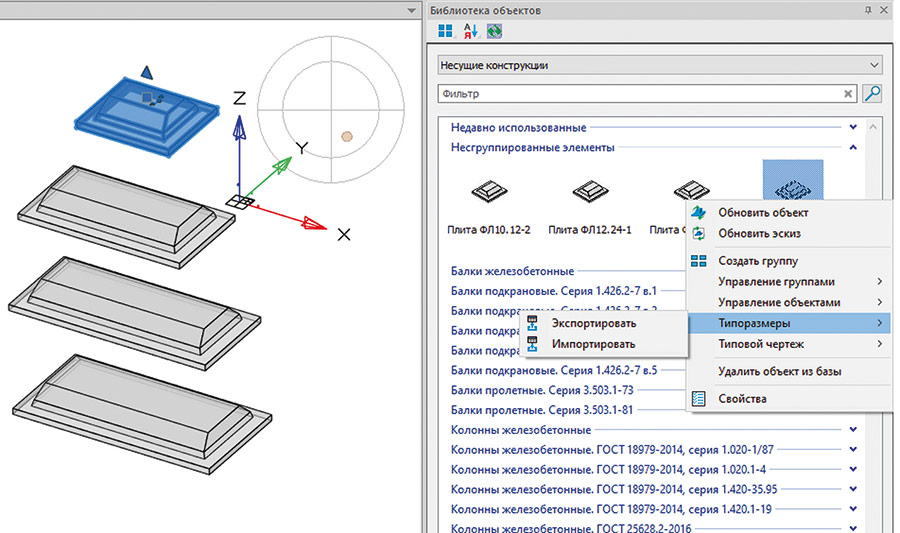Sort library objects alphabetically
Screen dimensions: 900x533
click(470, 32)
